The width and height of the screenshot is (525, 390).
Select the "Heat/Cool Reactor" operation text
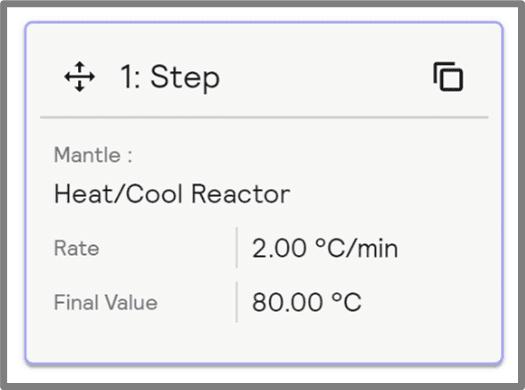pyautogui.click(x=172, y=194)
